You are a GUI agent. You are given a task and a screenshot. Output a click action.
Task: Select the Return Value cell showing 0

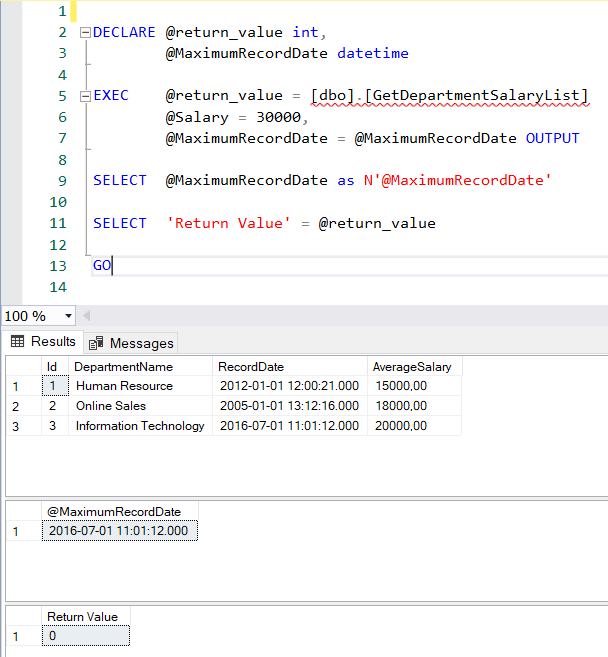pos(86,636)
